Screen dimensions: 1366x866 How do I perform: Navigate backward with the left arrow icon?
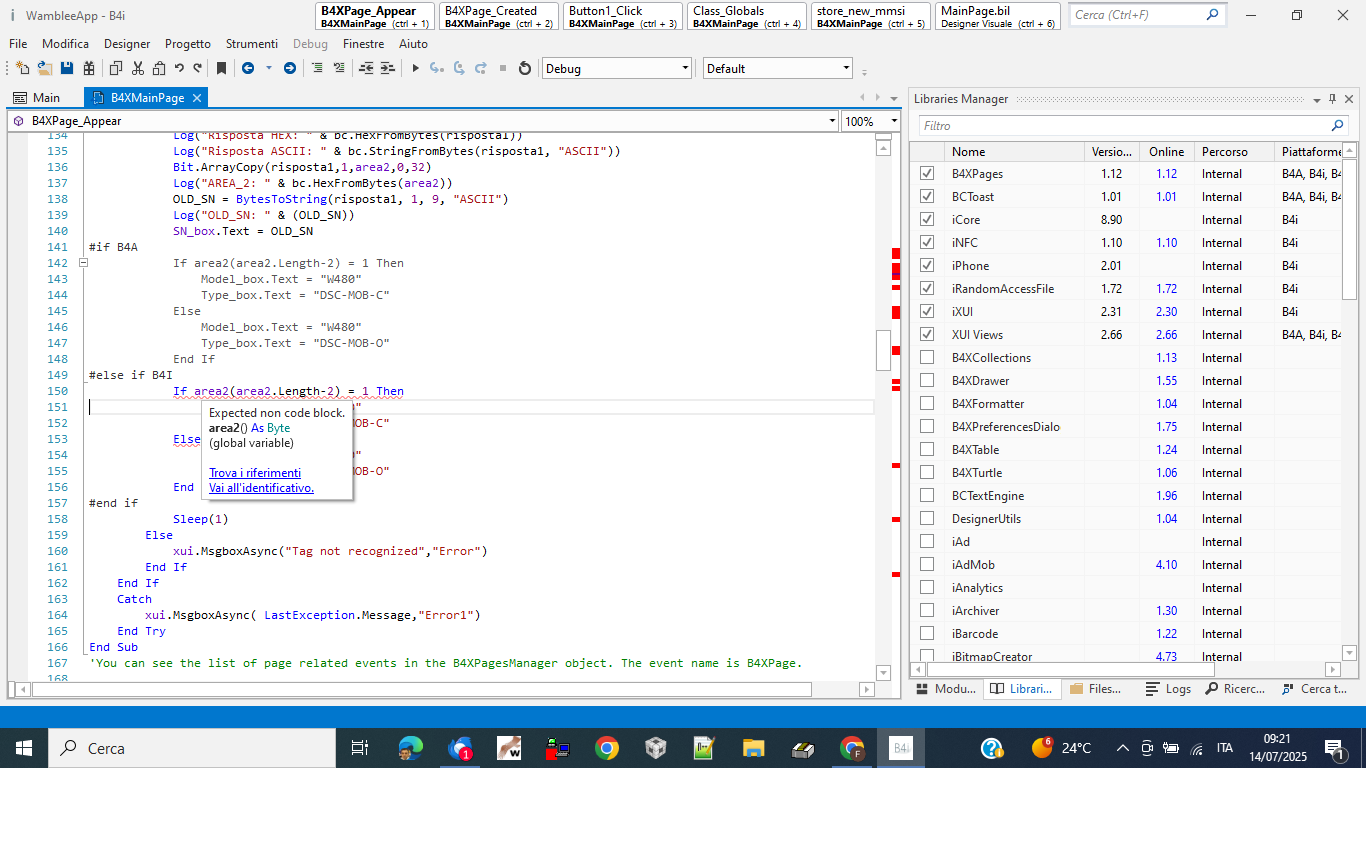[x=247, y=68]
